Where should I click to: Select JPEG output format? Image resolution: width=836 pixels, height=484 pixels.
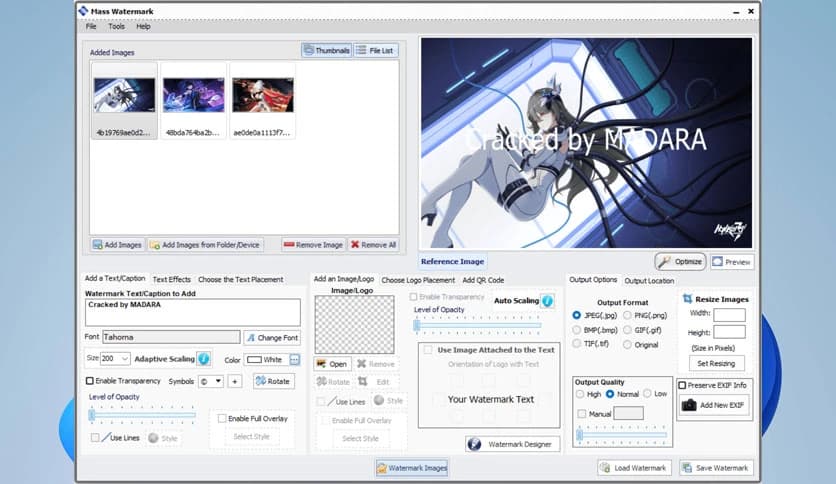click(x=576, y=315)
